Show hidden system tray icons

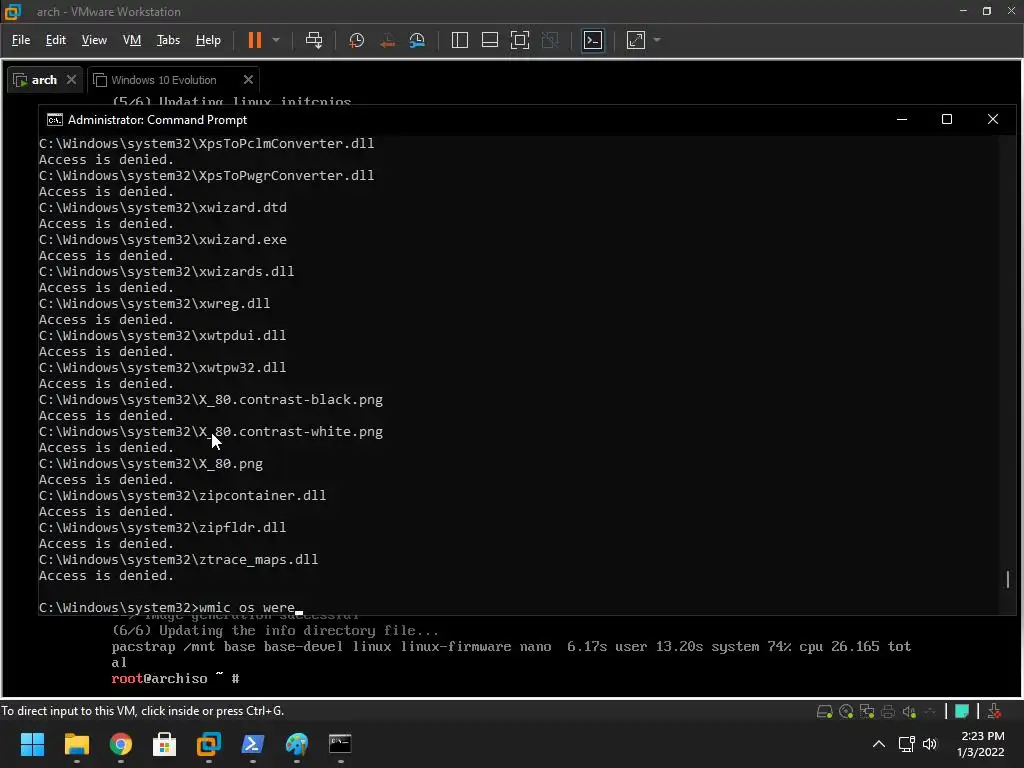(879, 744)
